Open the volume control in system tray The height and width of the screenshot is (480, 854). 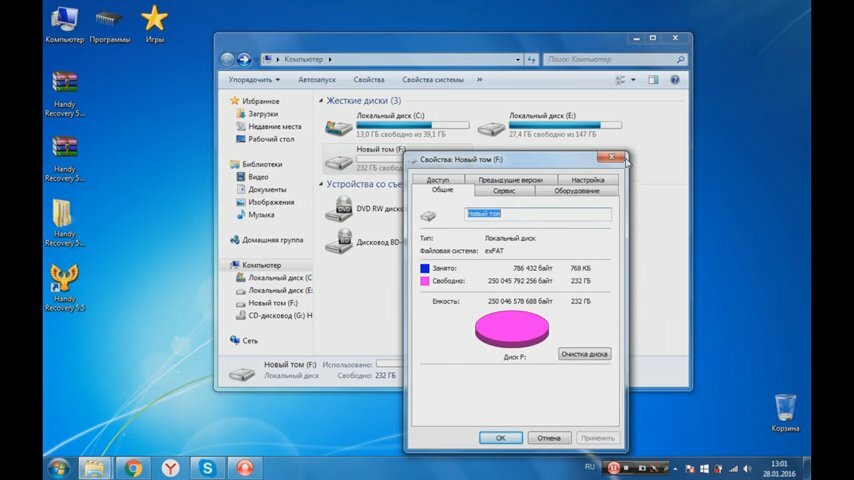pyautogui.click(x=747, y=469)
